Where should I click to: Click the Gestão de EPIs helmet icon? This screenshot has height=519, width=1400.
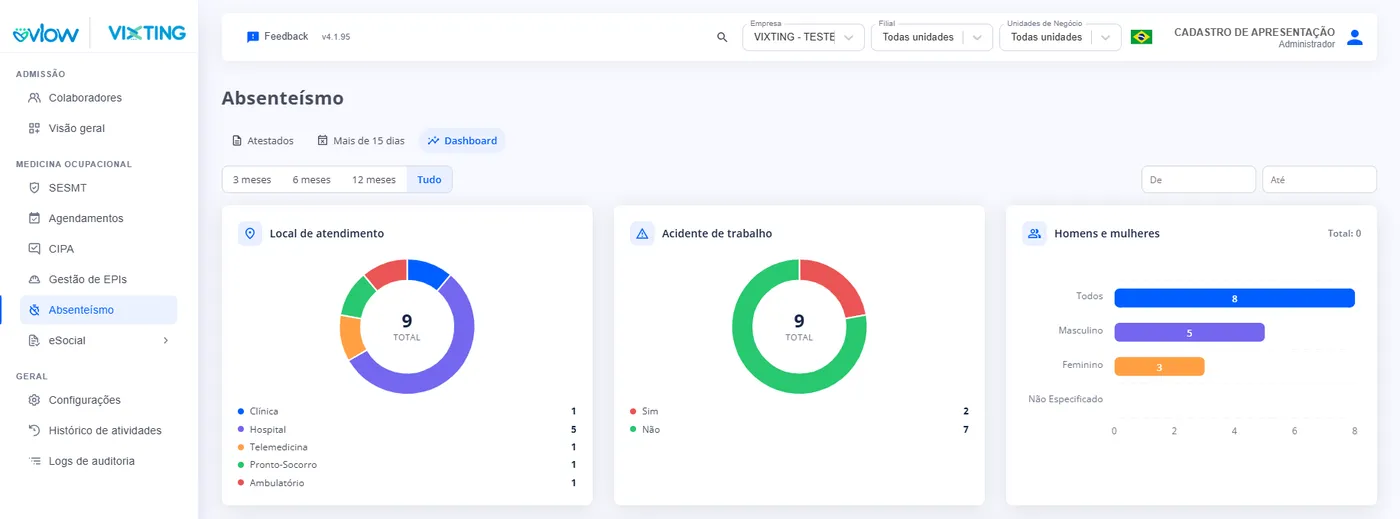point(34,279)
